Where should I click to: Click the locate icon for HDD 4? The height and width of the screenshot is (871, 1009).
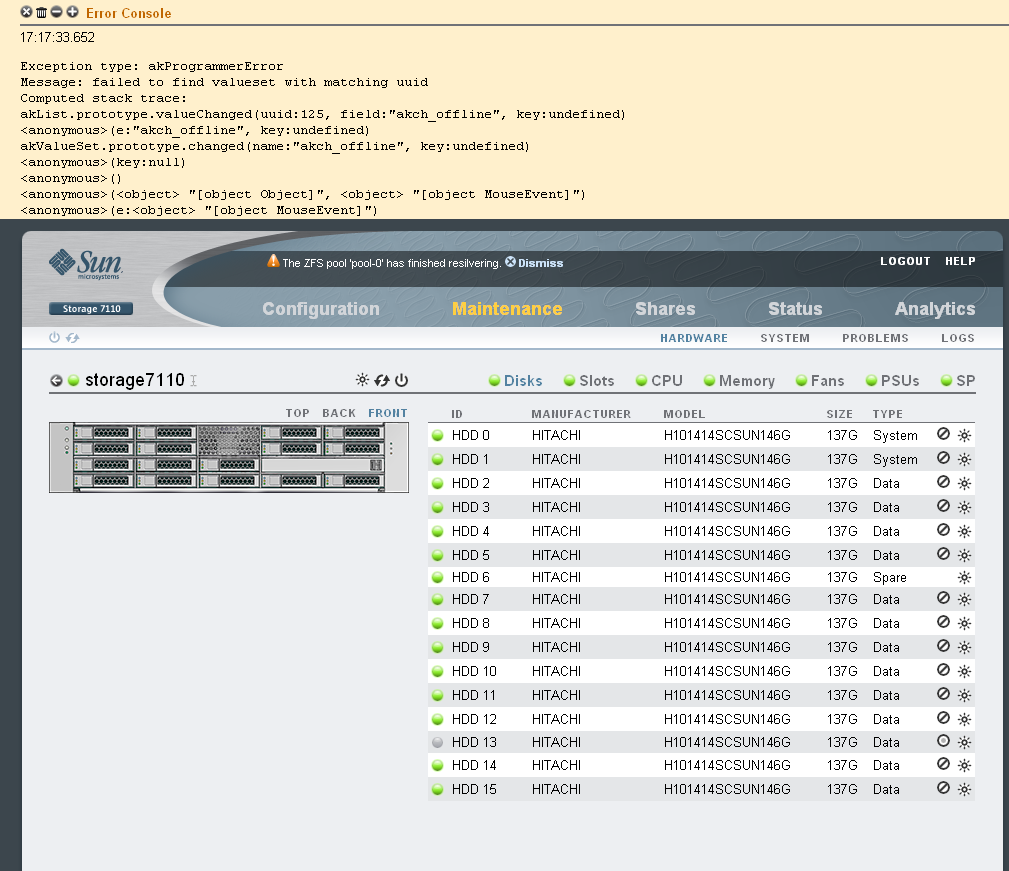pos(964,531)
